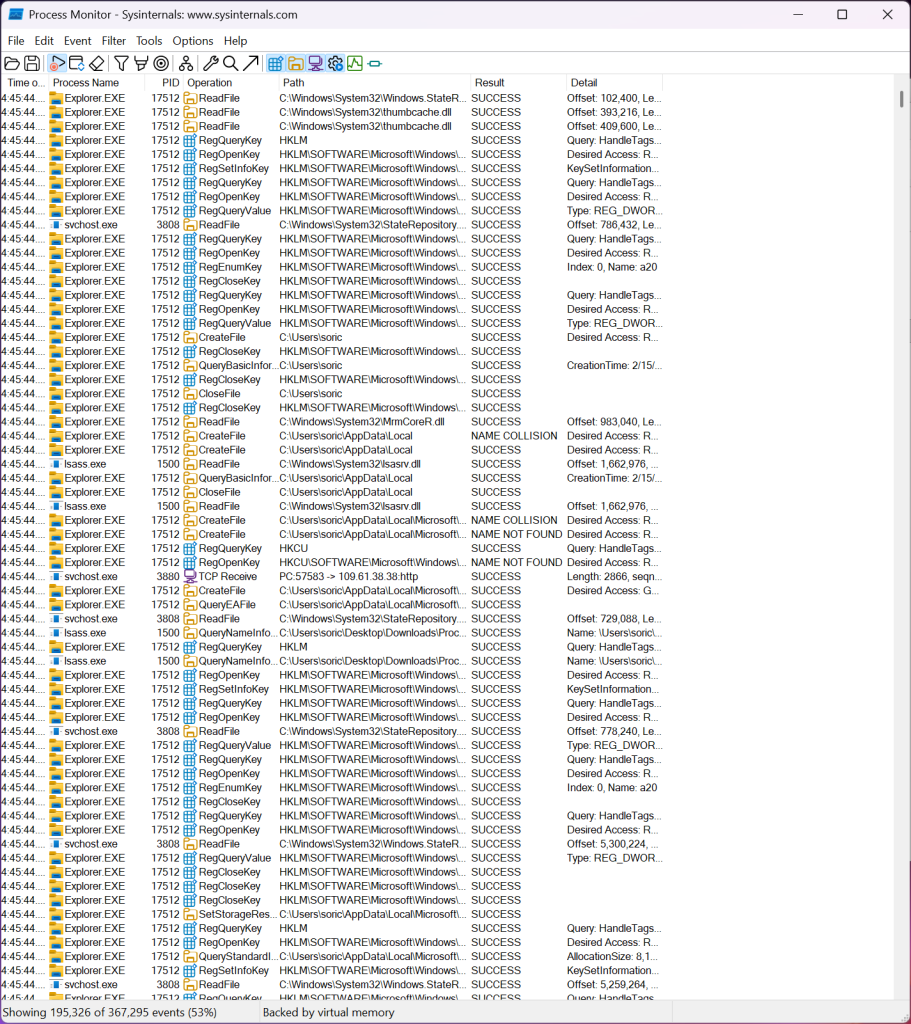Click HKCU\SOFTWARE\Microsoft\Windows path cell
This screenshot has width=911, height=1024.
point(373,562)
